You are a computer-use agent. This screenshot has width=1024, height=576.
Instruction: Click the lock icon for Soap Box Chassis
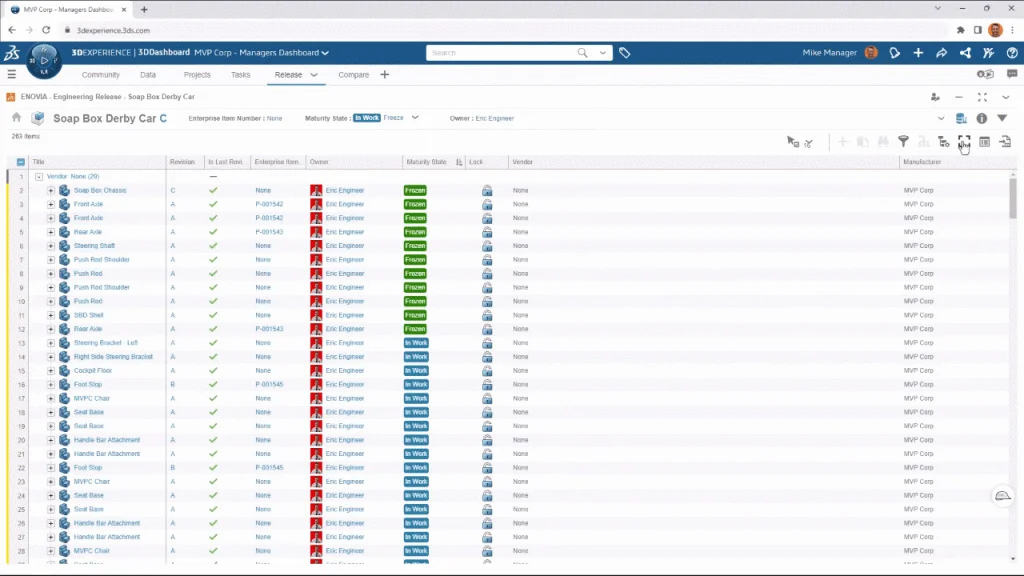click(487, 190)
